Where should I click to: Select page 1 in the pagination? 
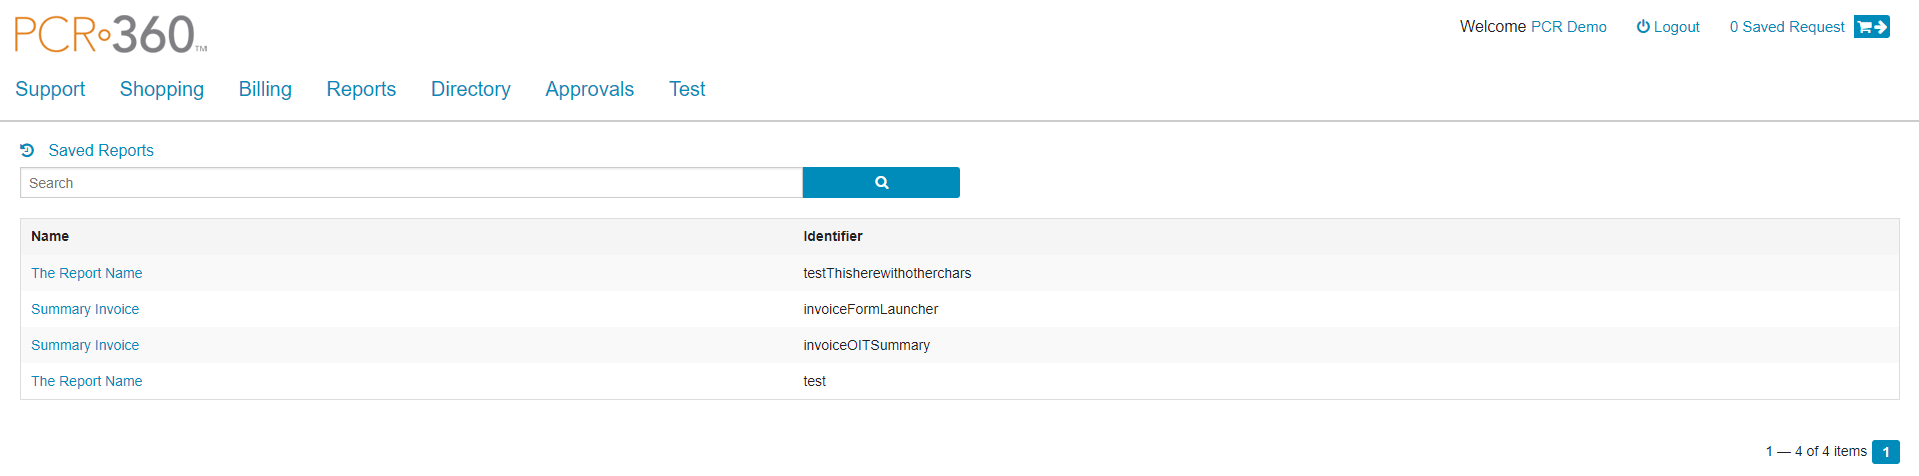[1885, 452]
